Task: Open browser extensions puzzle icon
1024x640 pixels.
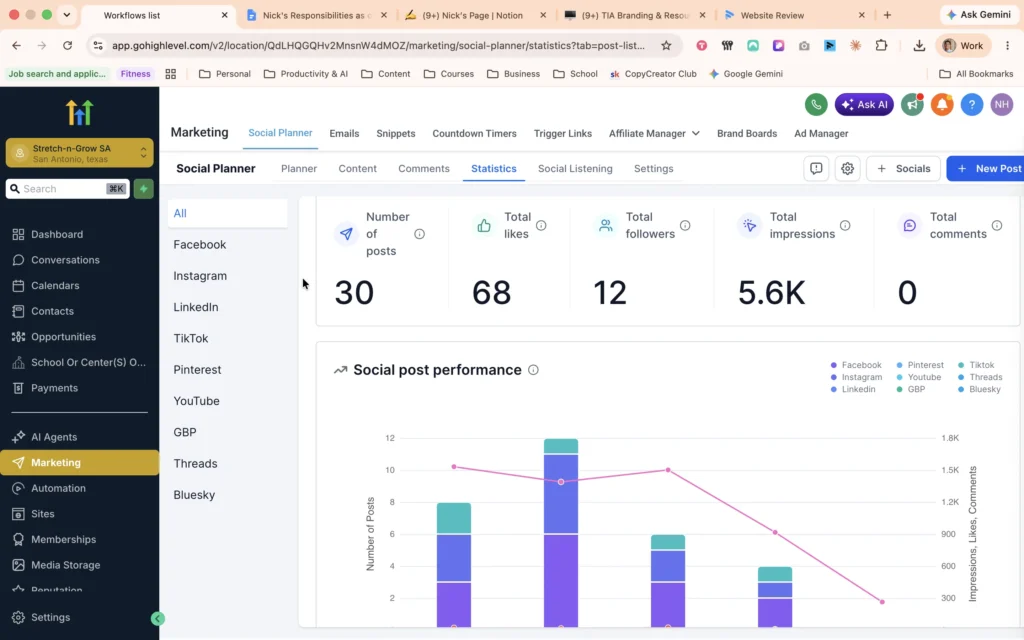Action: 881,46
